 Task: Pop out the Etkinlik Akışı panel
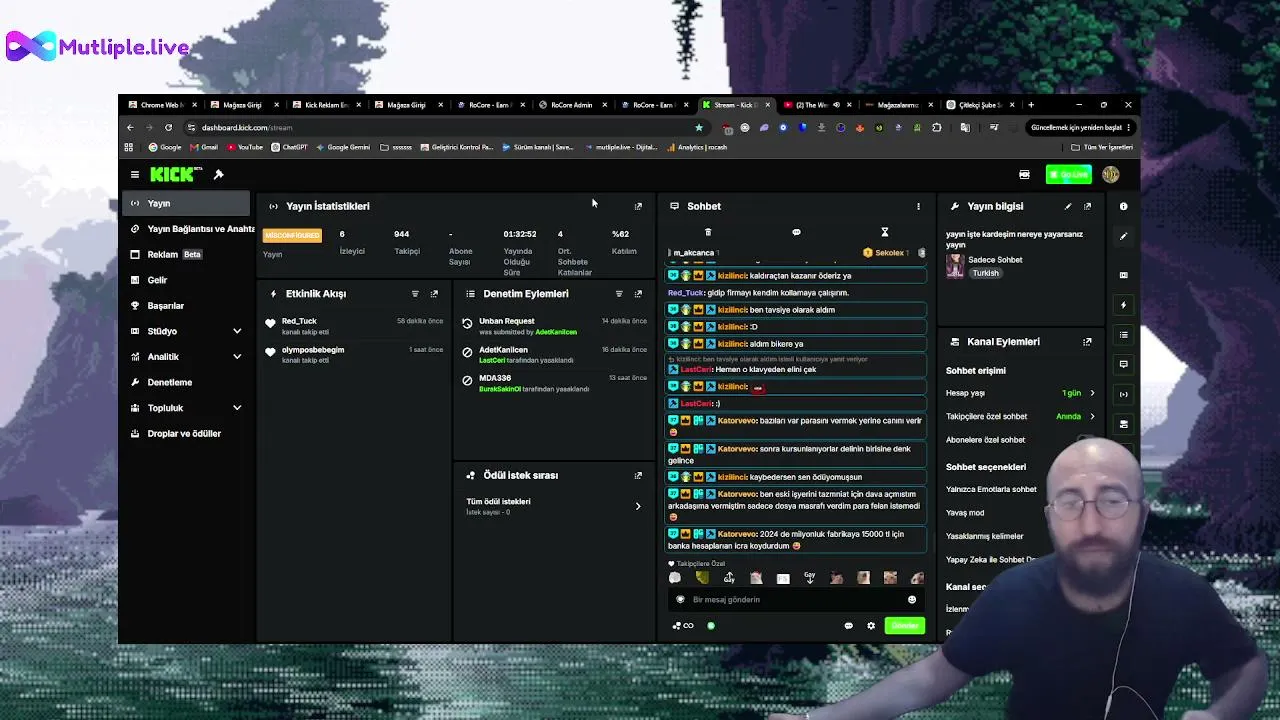click(x=434, y=294)
